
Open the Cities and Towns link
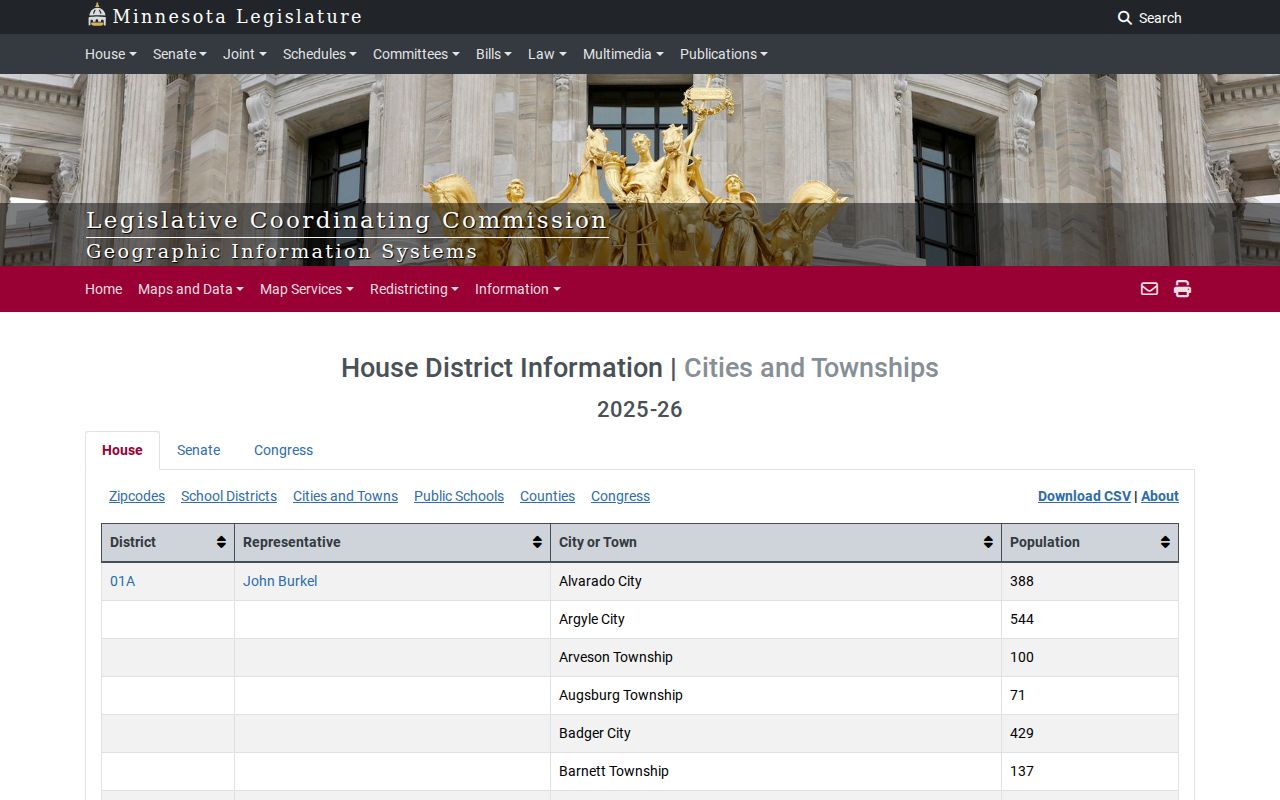pyautogui.click(x=345, y=496)
